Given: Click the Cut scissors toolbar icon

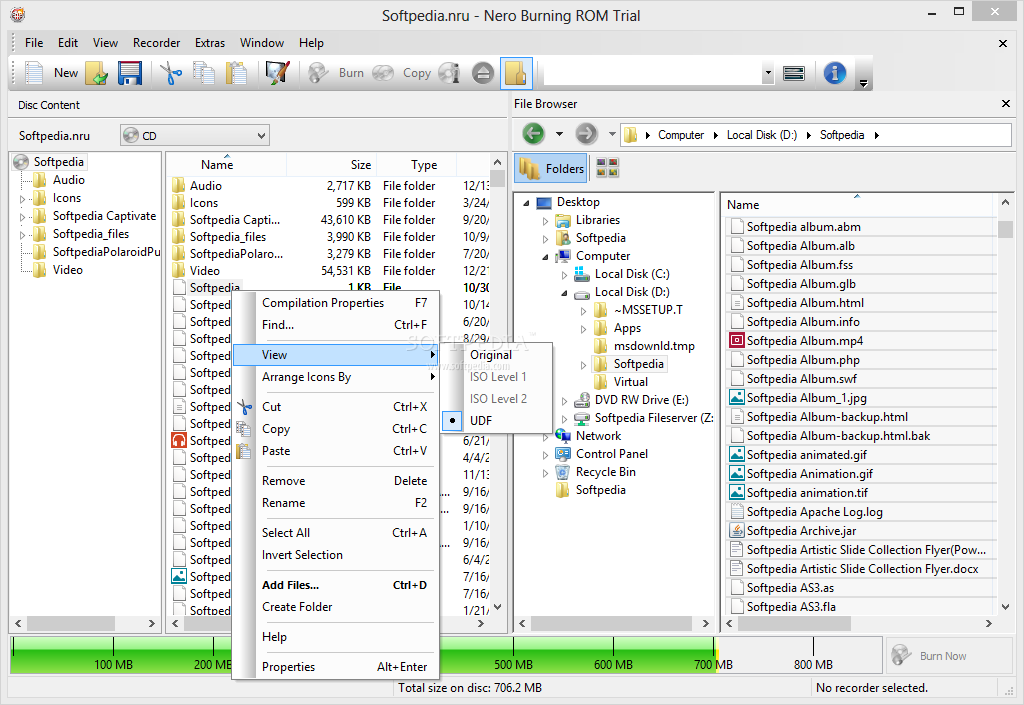Looking at the screenshot, I should (x=171, y=72).
